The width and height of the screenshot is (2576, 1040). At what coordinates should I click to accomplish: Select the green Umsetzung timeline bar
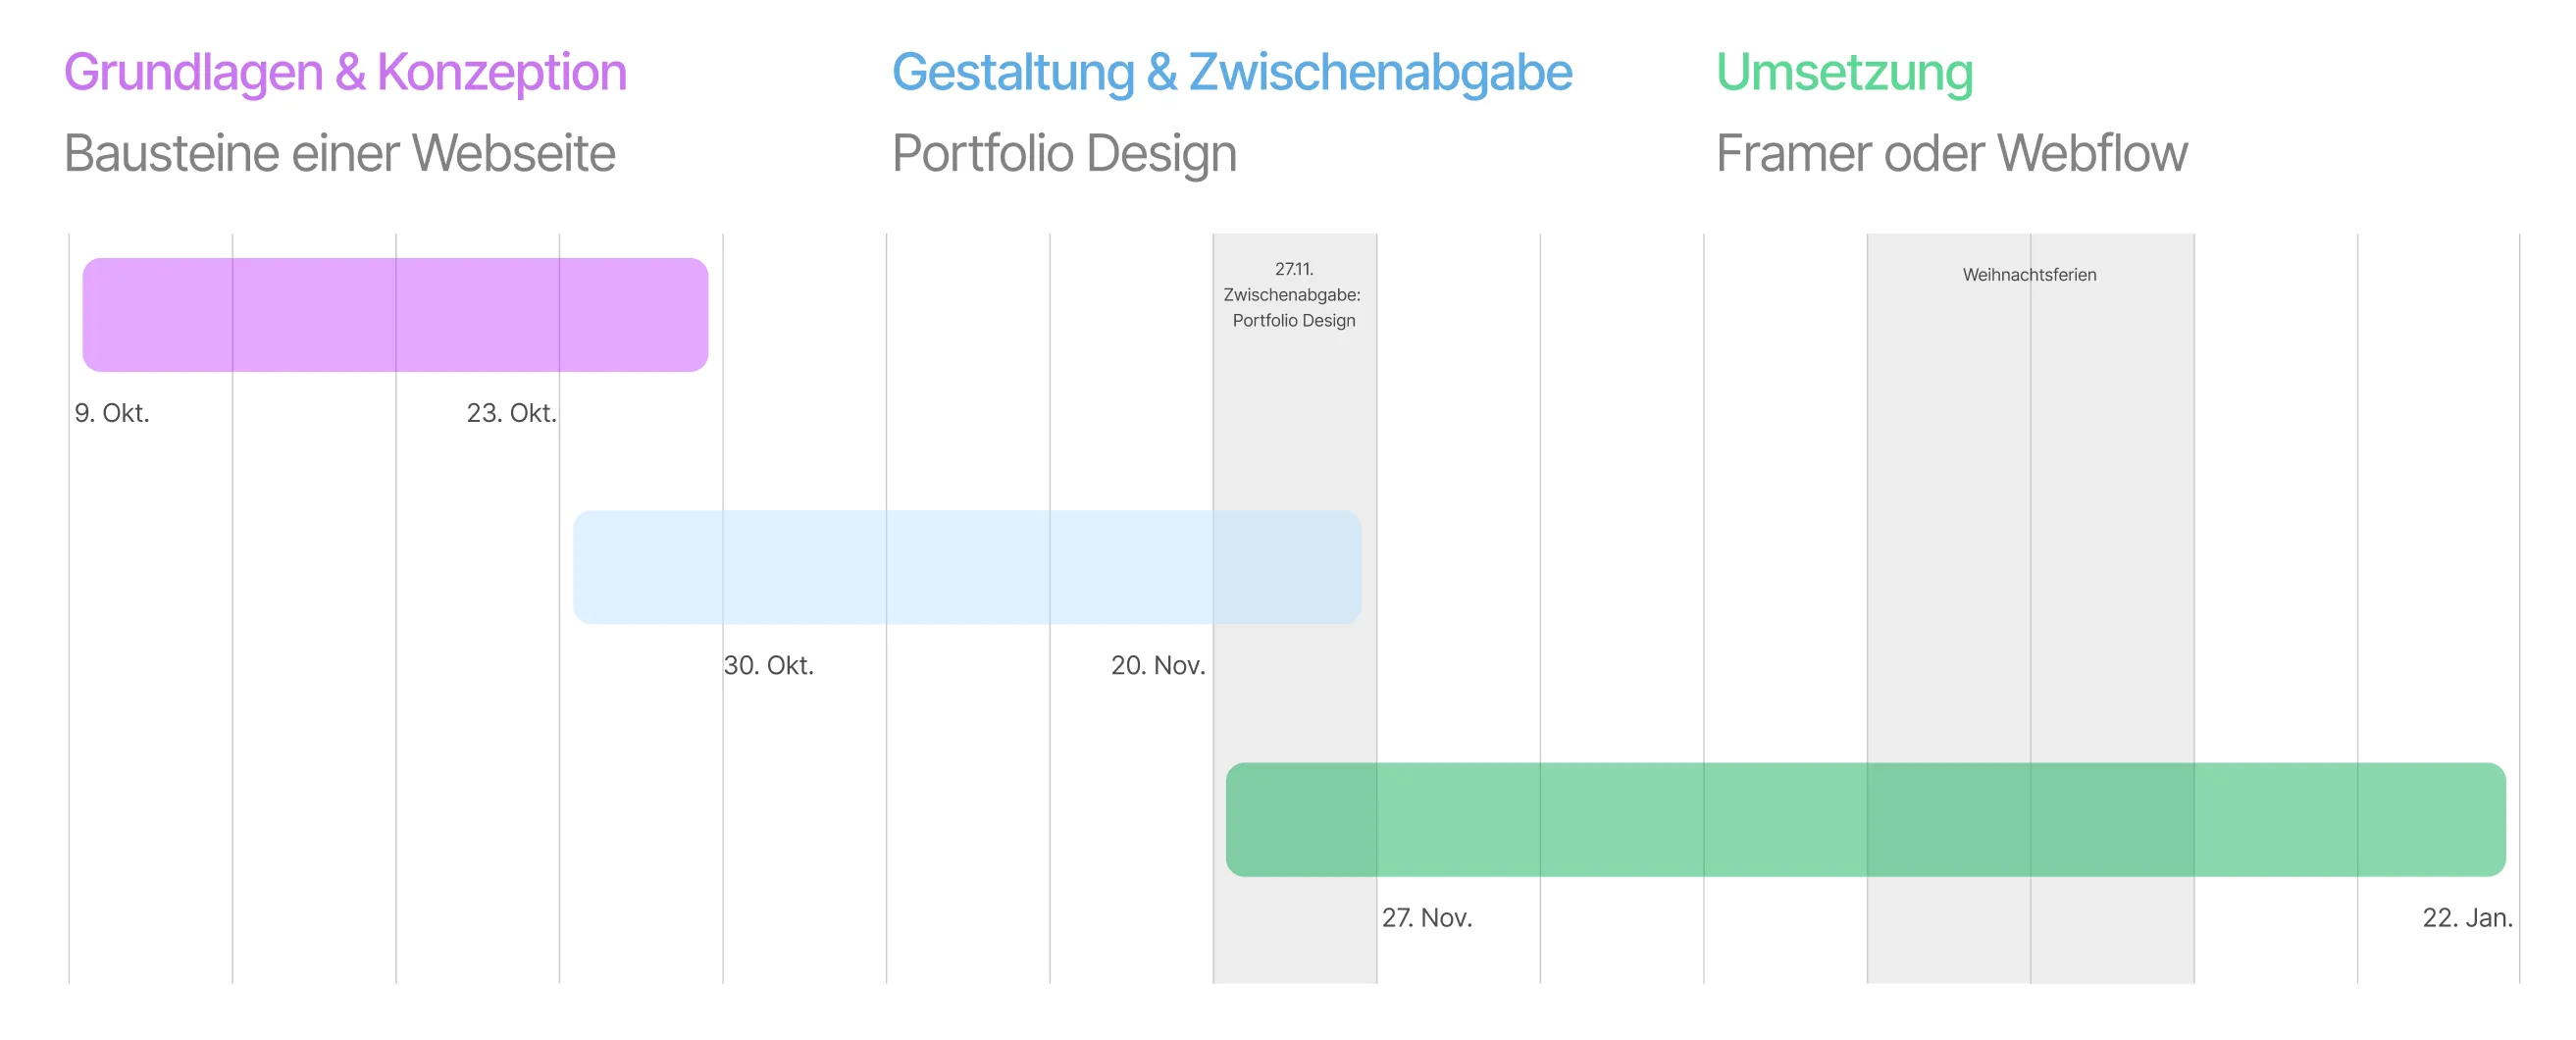tap(1865, 819)
